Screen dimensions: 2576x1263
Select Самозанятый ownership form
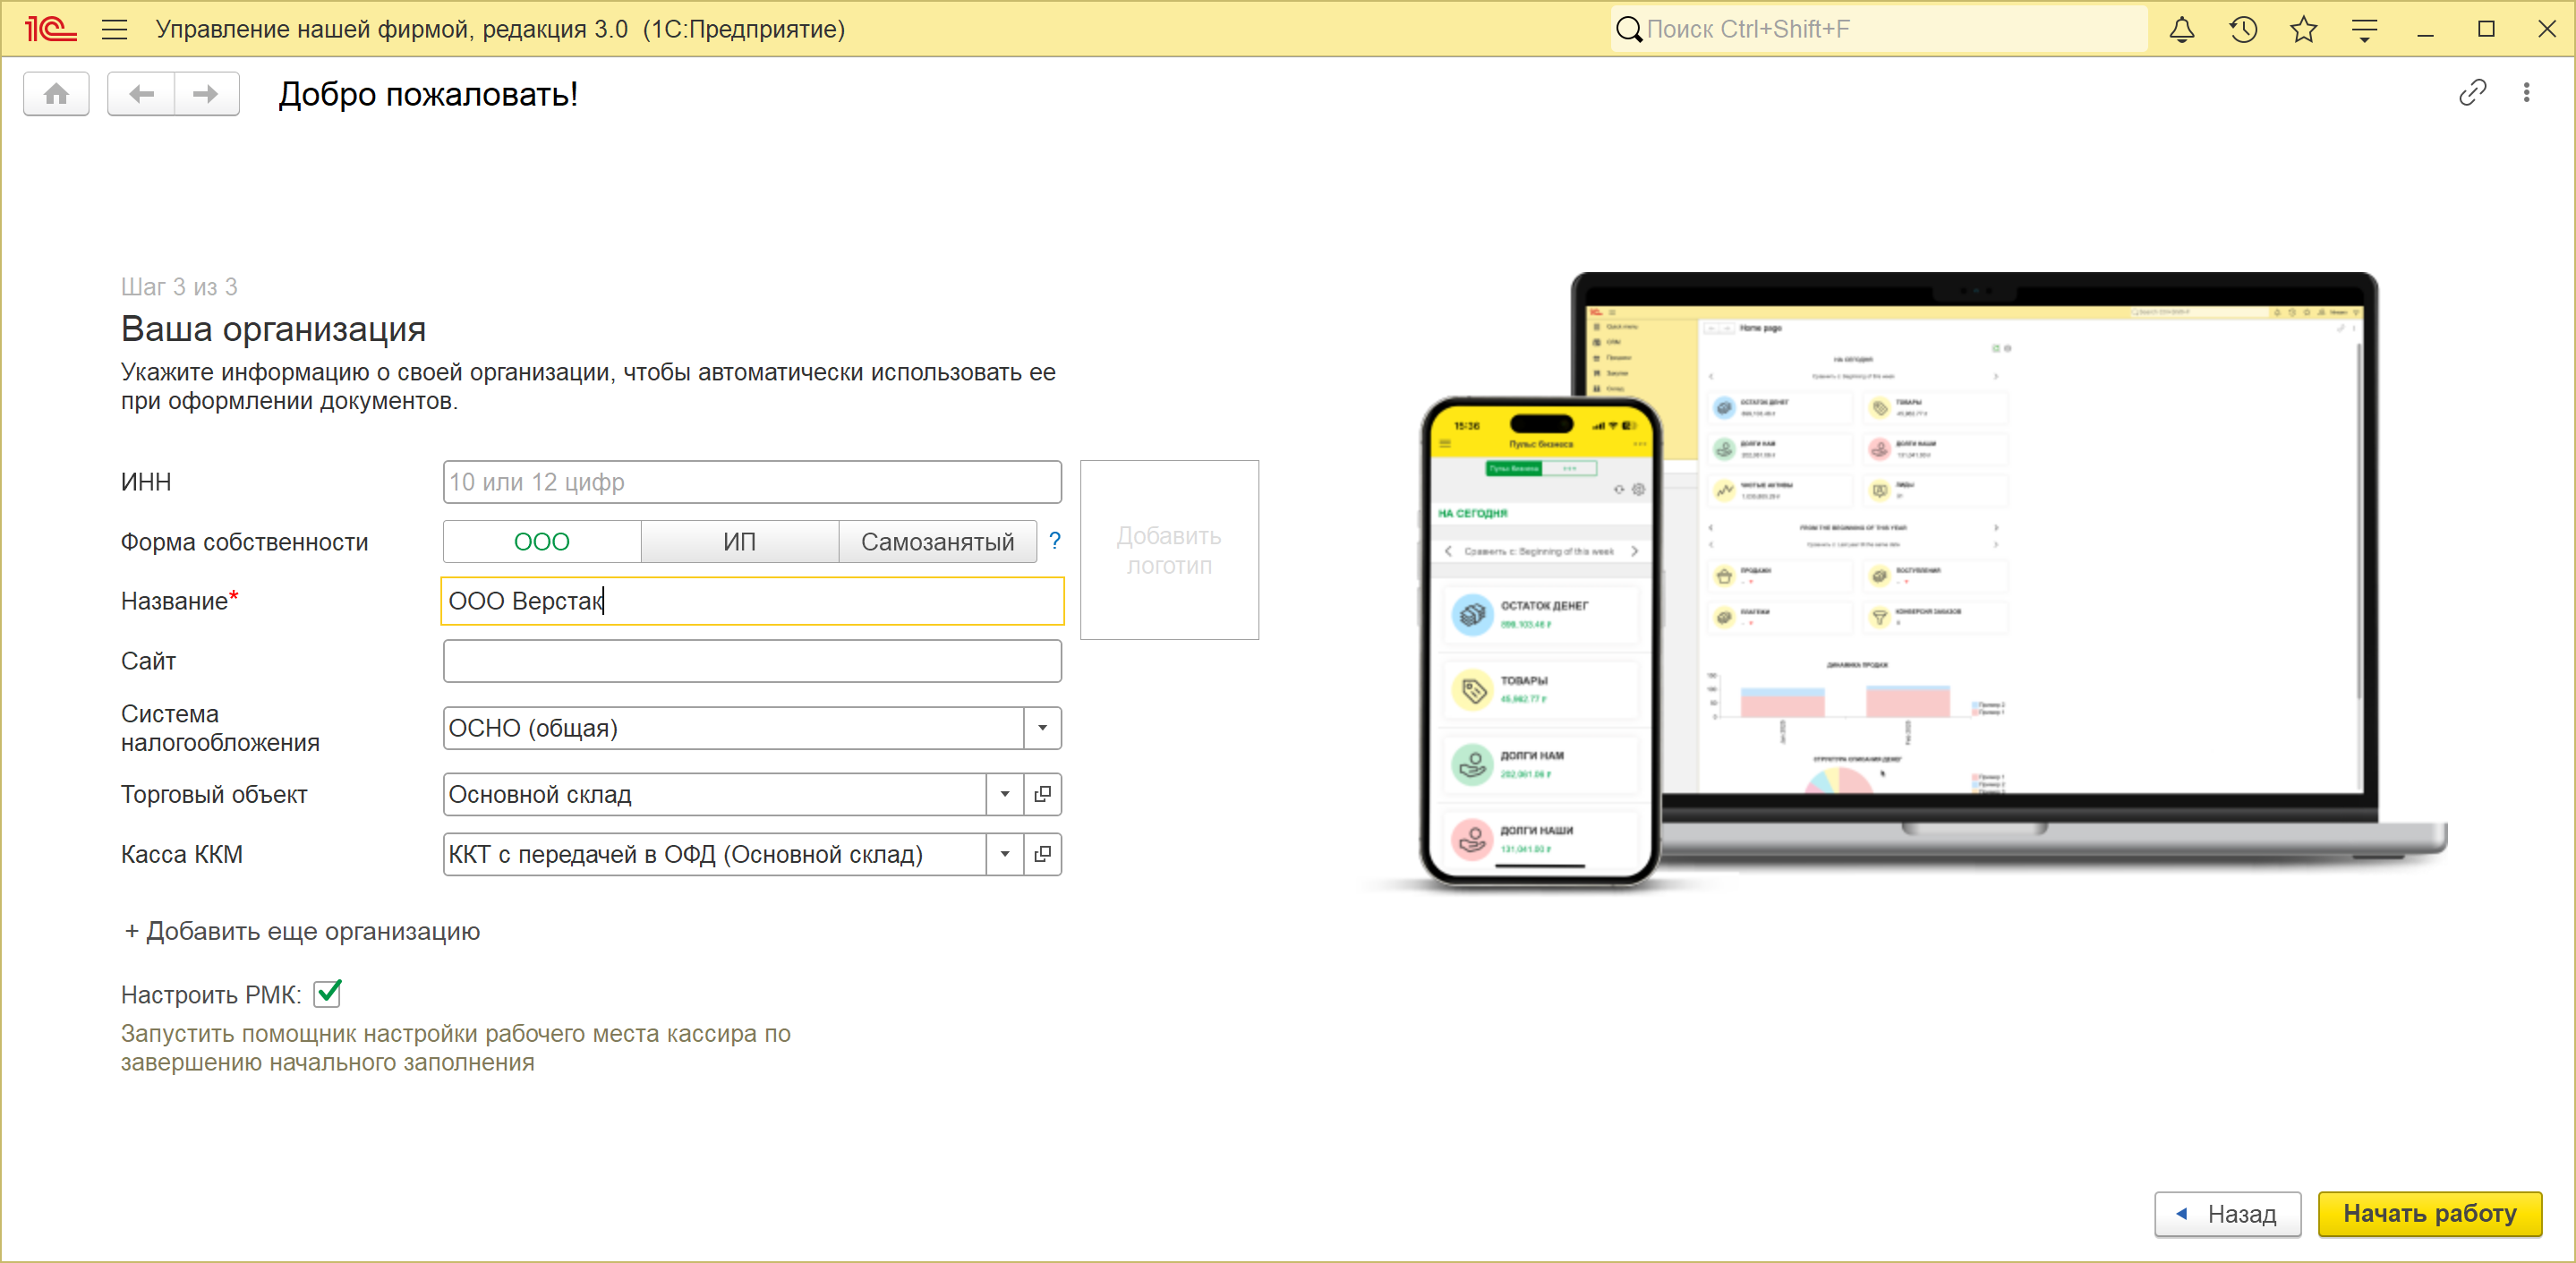coord(938,542)
